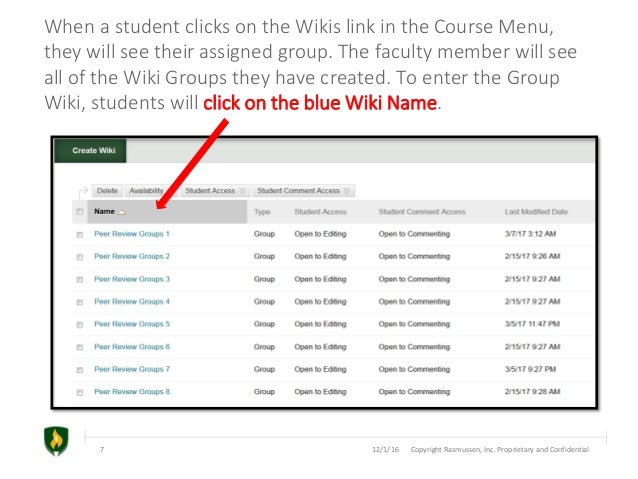This screenshot has width=638, height=479.
Task: Click the Student Comment Access column header
Action: click(x=422, y=212)
